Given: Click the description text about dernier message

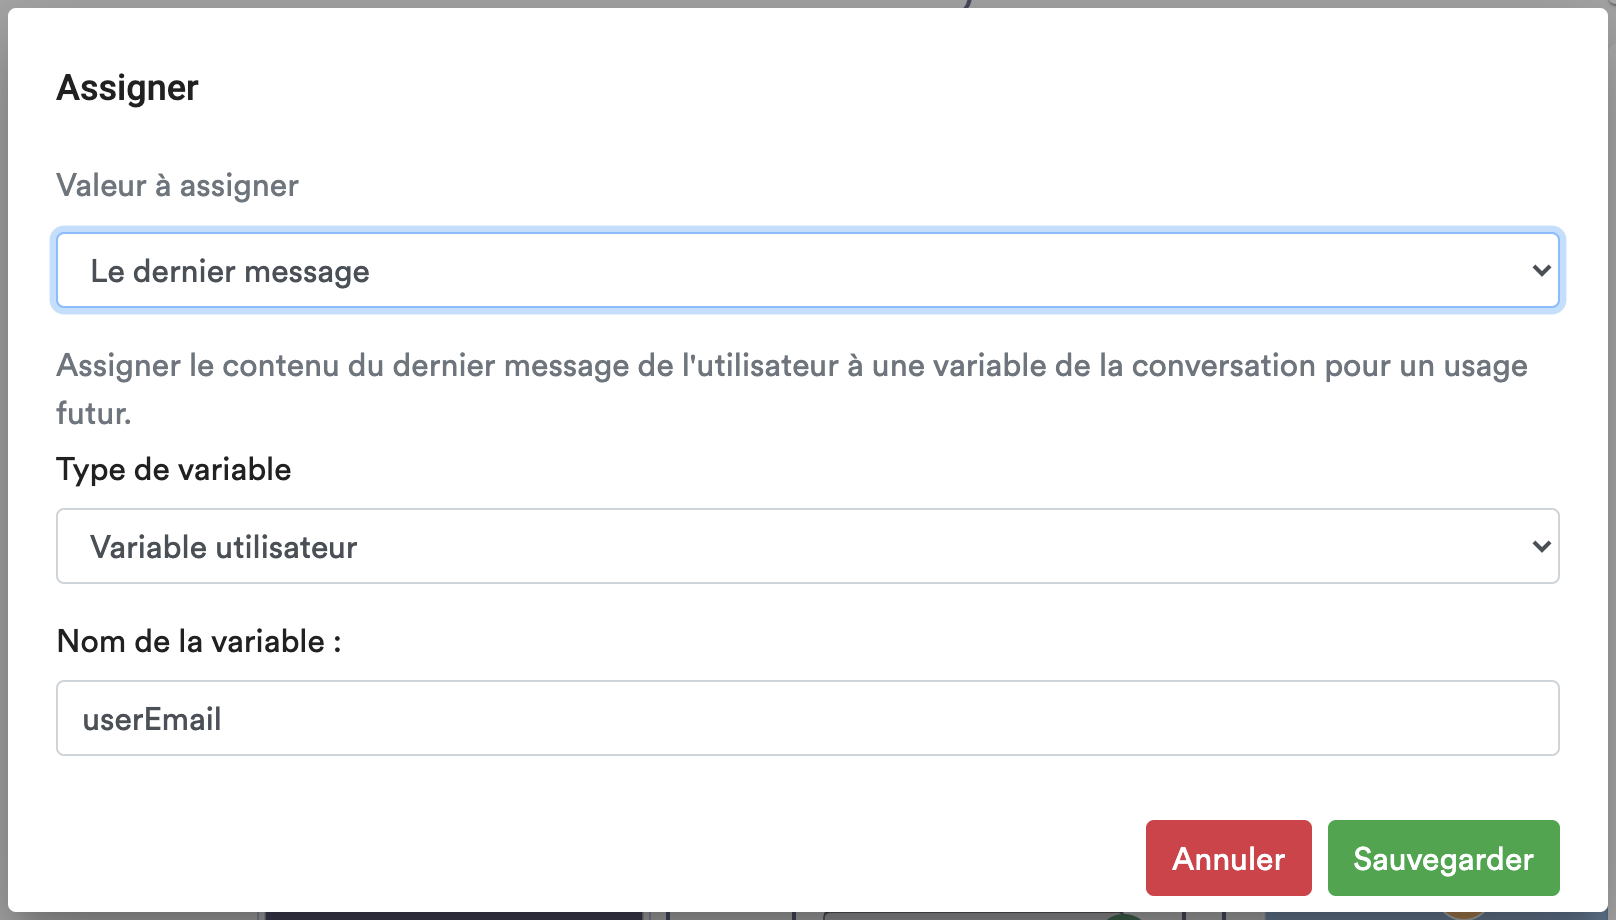Looking at the screenshot, I should tap(792, 389).
